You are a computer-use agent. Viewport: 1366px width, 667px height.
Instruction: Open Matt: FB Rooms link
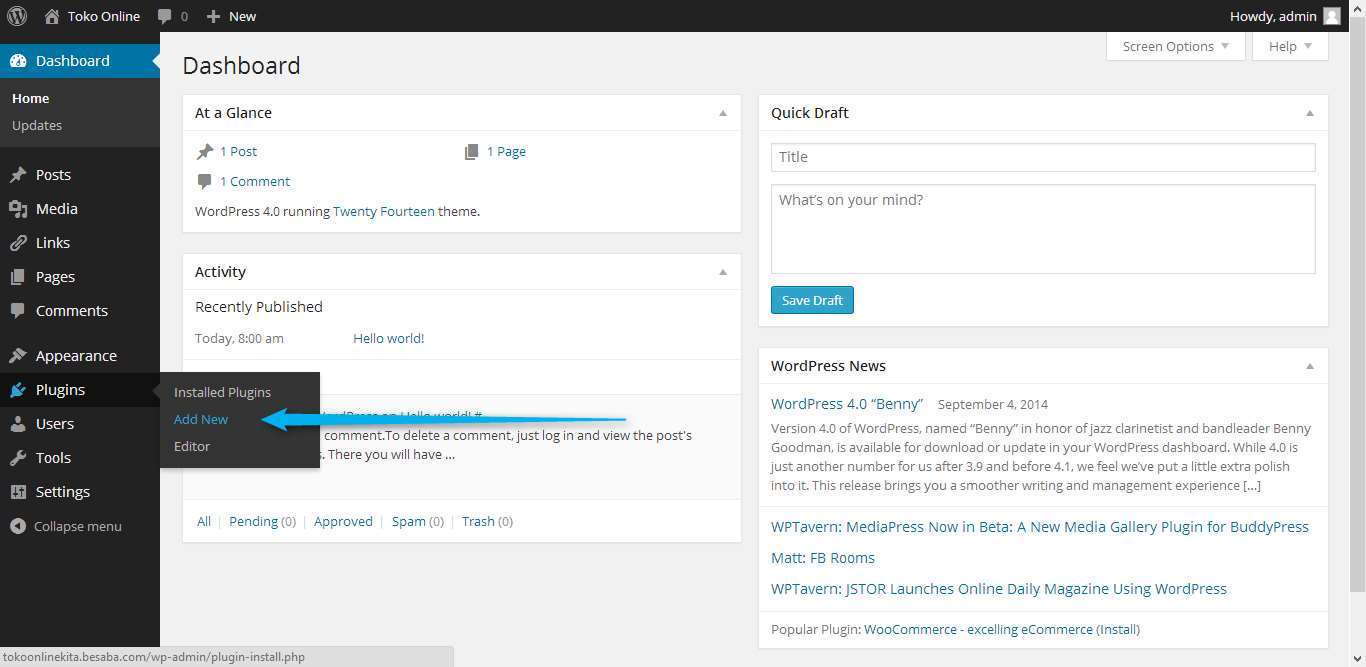823,558
